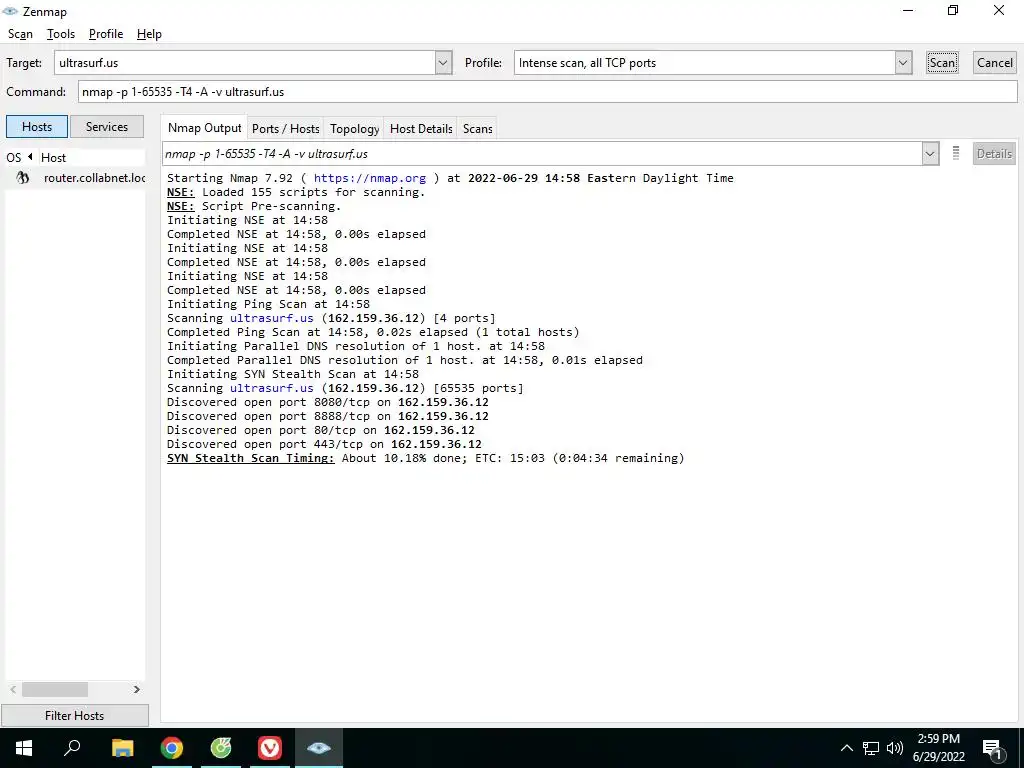Open taskbar search magnifier
The image size is (1024, 768).
click(72, 748)
